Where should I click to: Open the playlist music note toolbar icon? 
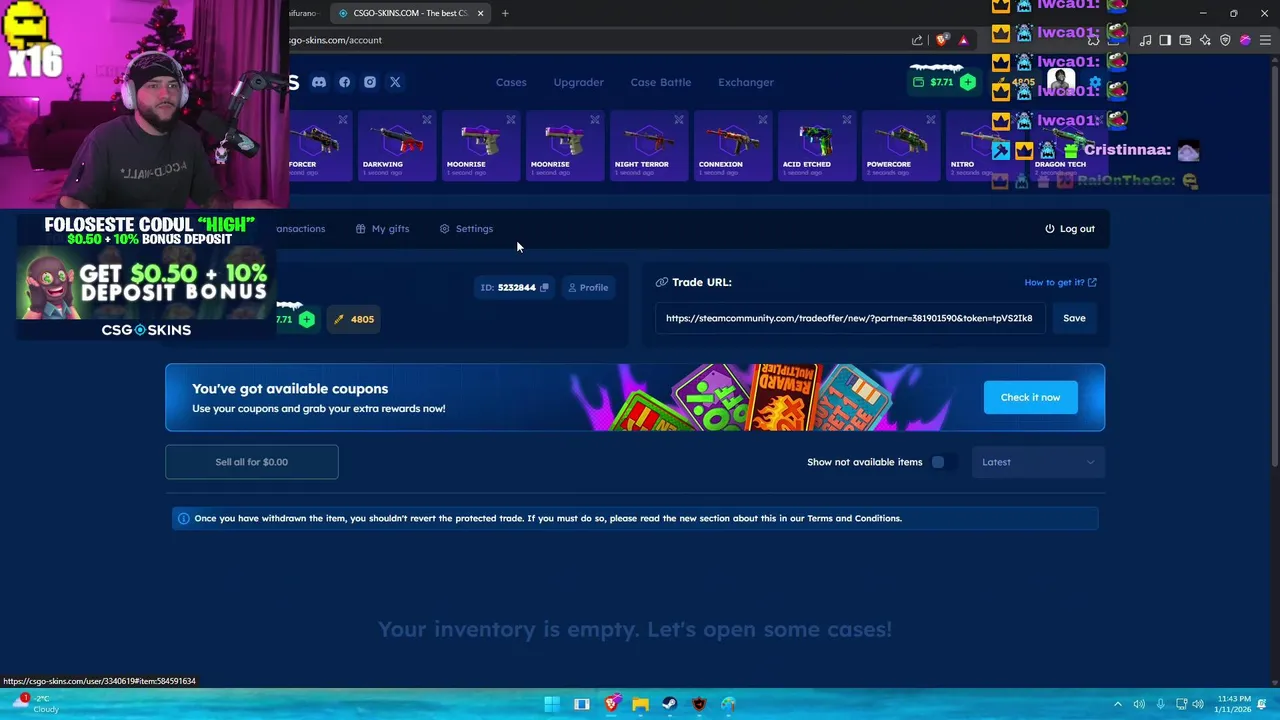pyautogui.click(x=1145, y=40)
